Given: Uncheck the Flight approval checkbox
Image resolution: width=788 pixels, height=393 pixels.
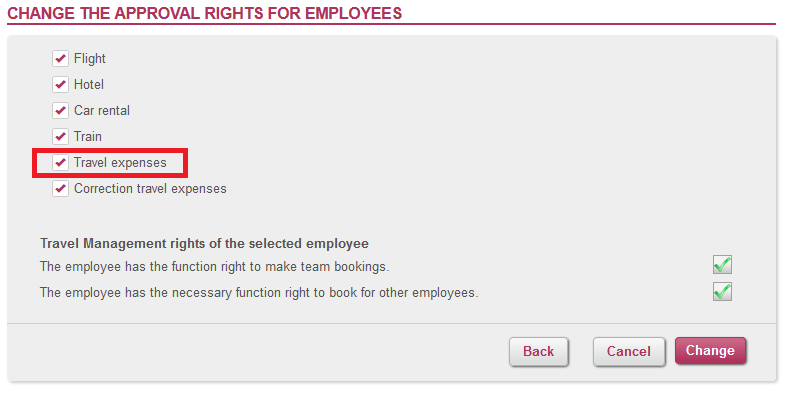Looking at the screenshot, I should coord(60,58).
